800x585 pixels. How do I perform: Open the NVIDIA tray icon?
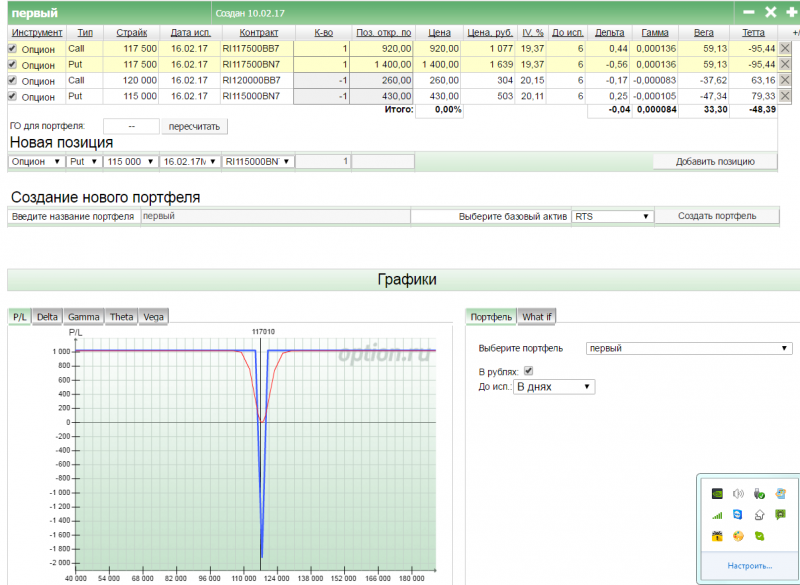coord(716,493)
